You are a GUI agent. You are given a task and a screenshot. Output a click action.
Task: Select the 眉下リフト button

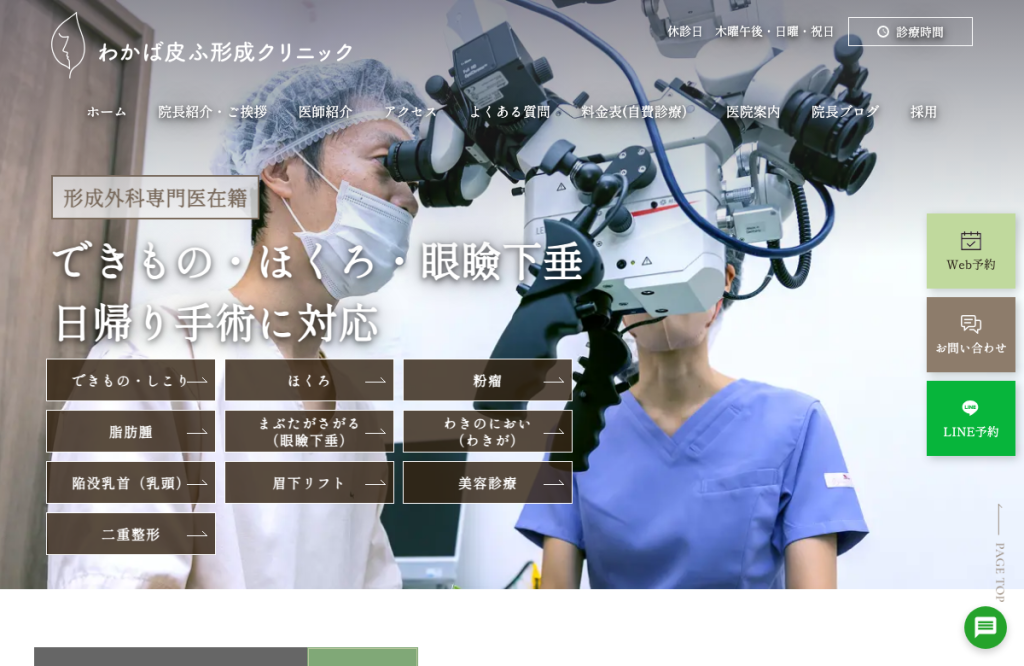click(x=309, y=483)
